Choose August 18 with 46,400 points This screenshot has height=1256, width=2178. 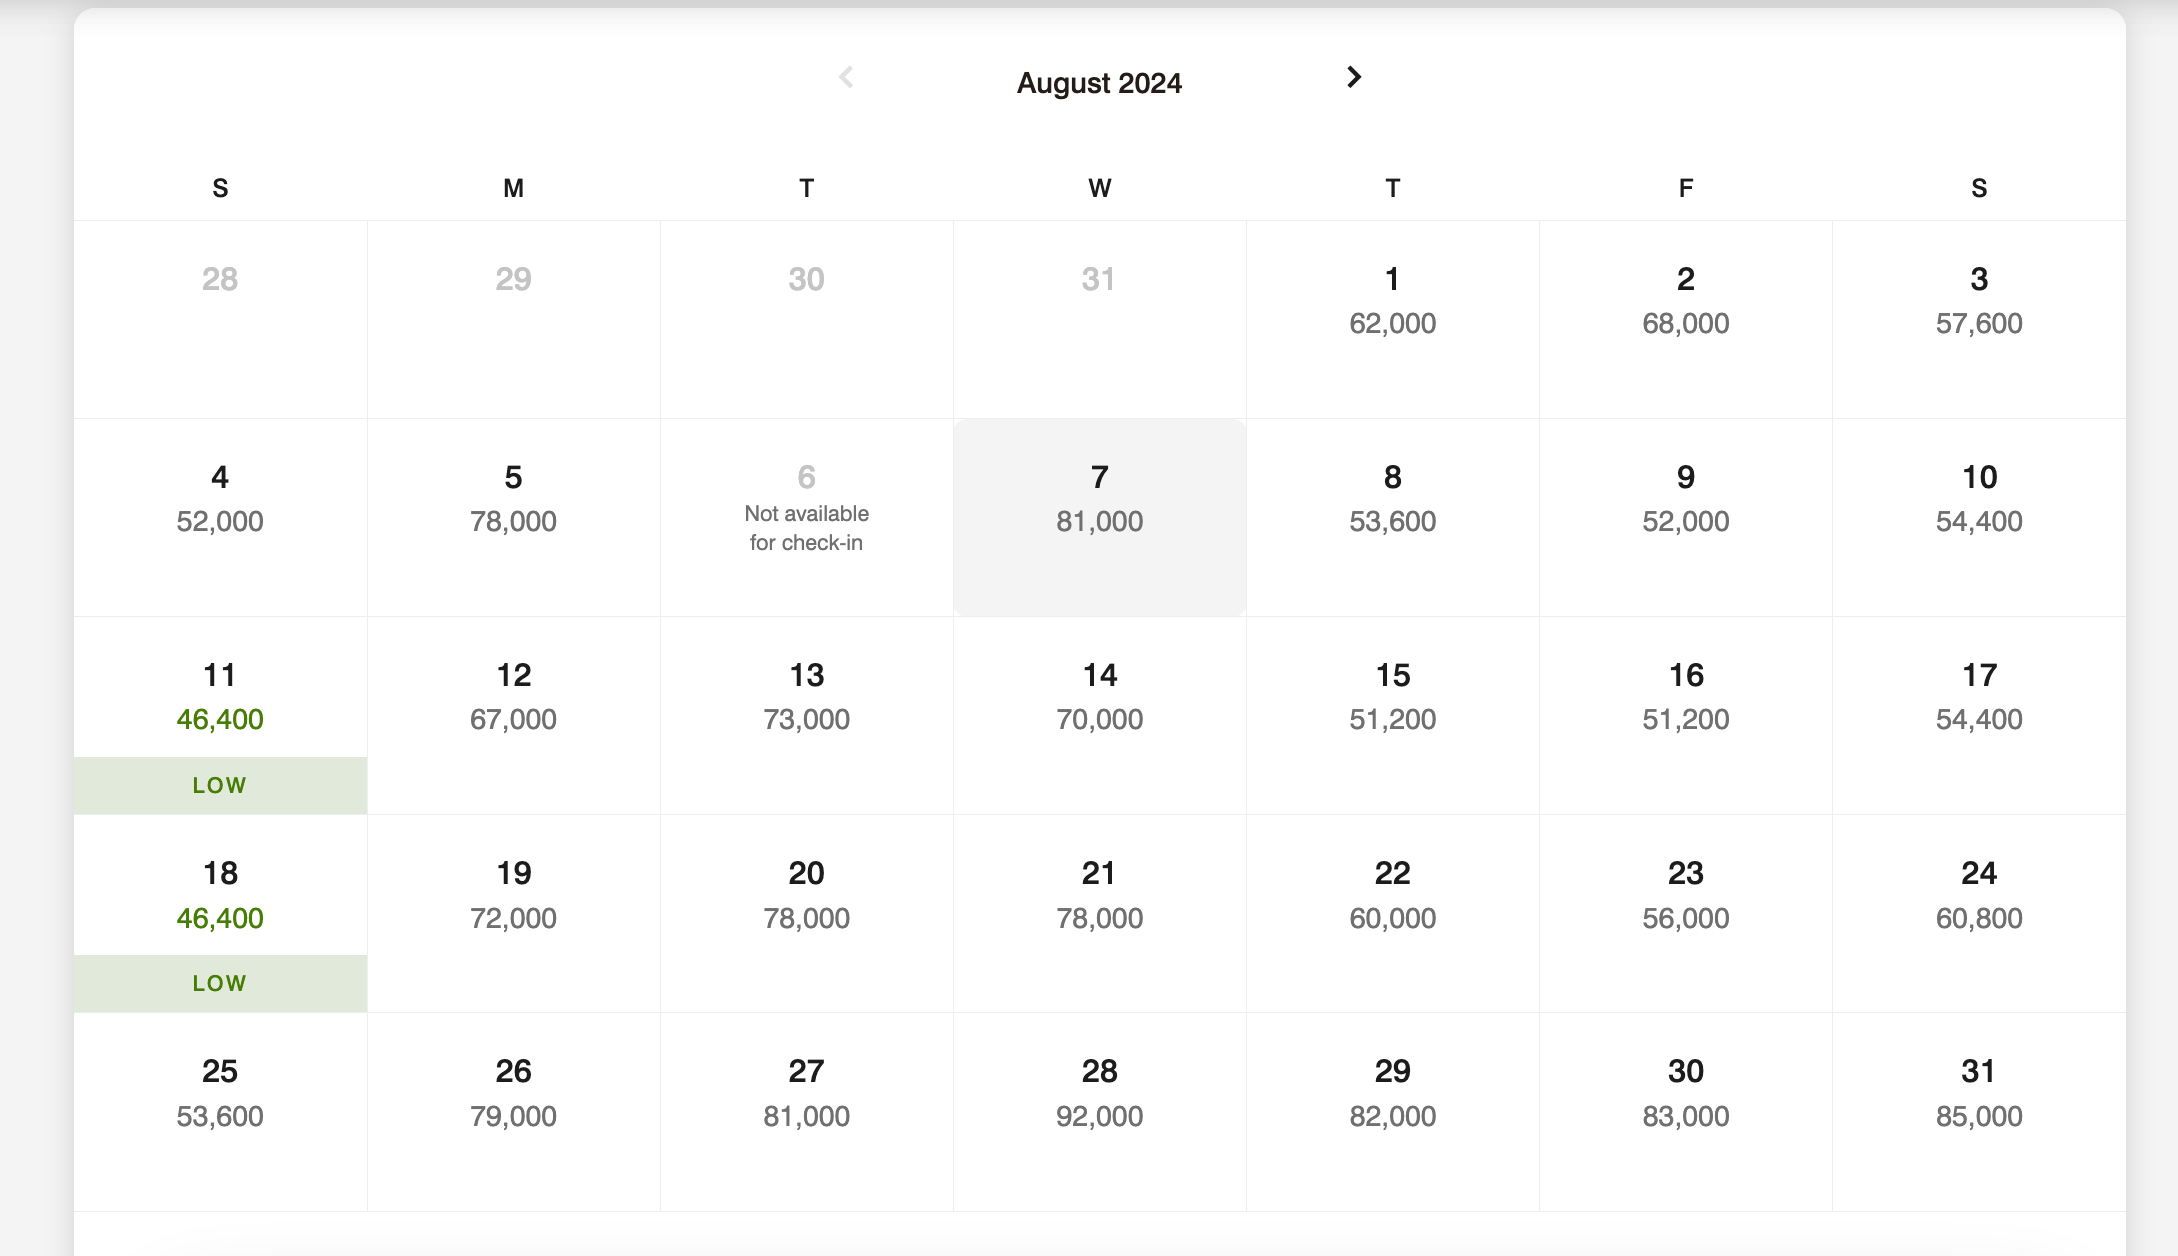pos(220,912)
